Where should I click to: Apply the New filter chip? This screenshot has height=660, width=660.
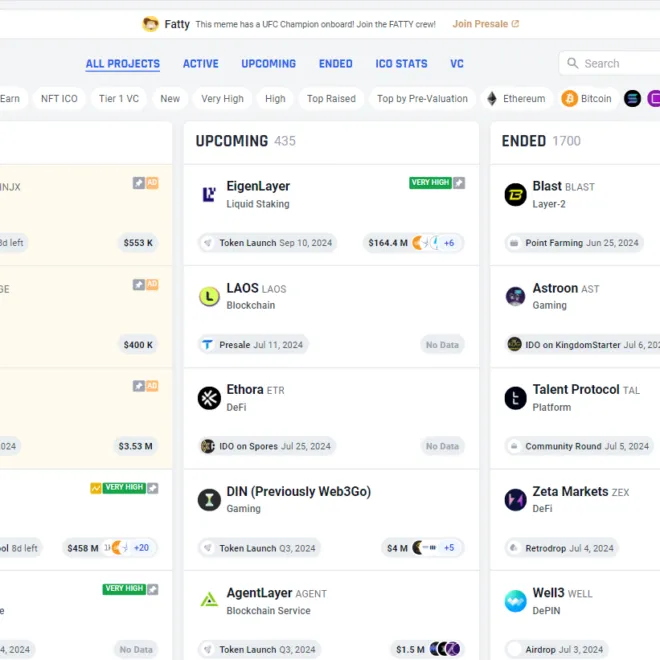[x=170, y=98]
